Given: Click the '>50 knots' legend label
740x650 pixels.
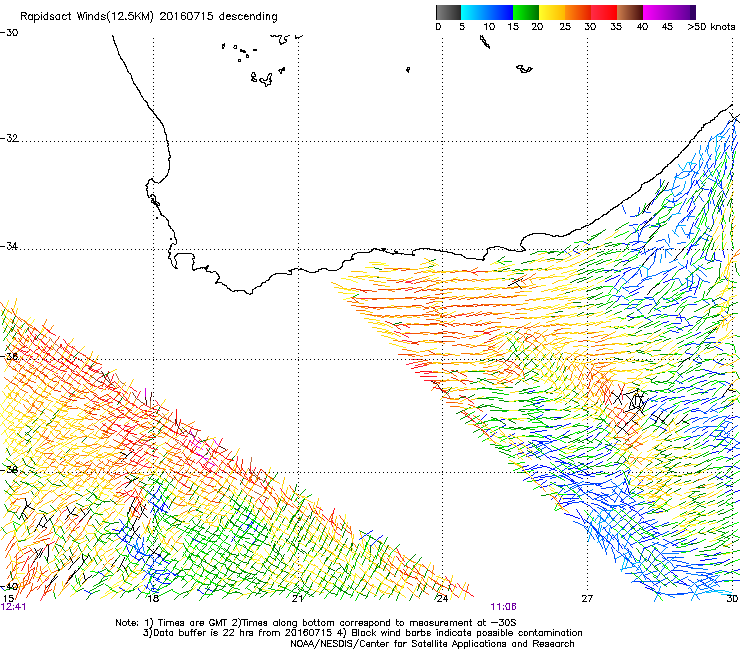Looking at the screenshot, I should pyautogui.click(x=711, y=27).
